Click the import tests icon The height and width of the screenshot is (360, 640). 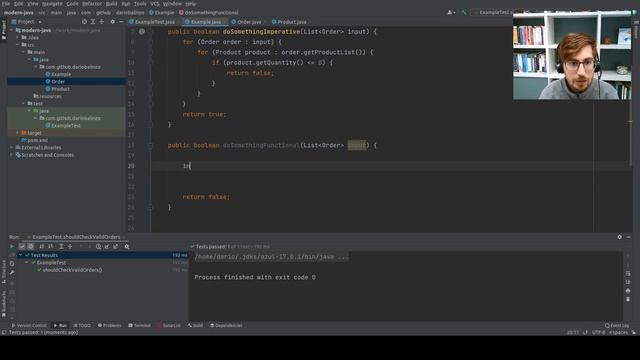pyautogui.click(x=107, y=247)
